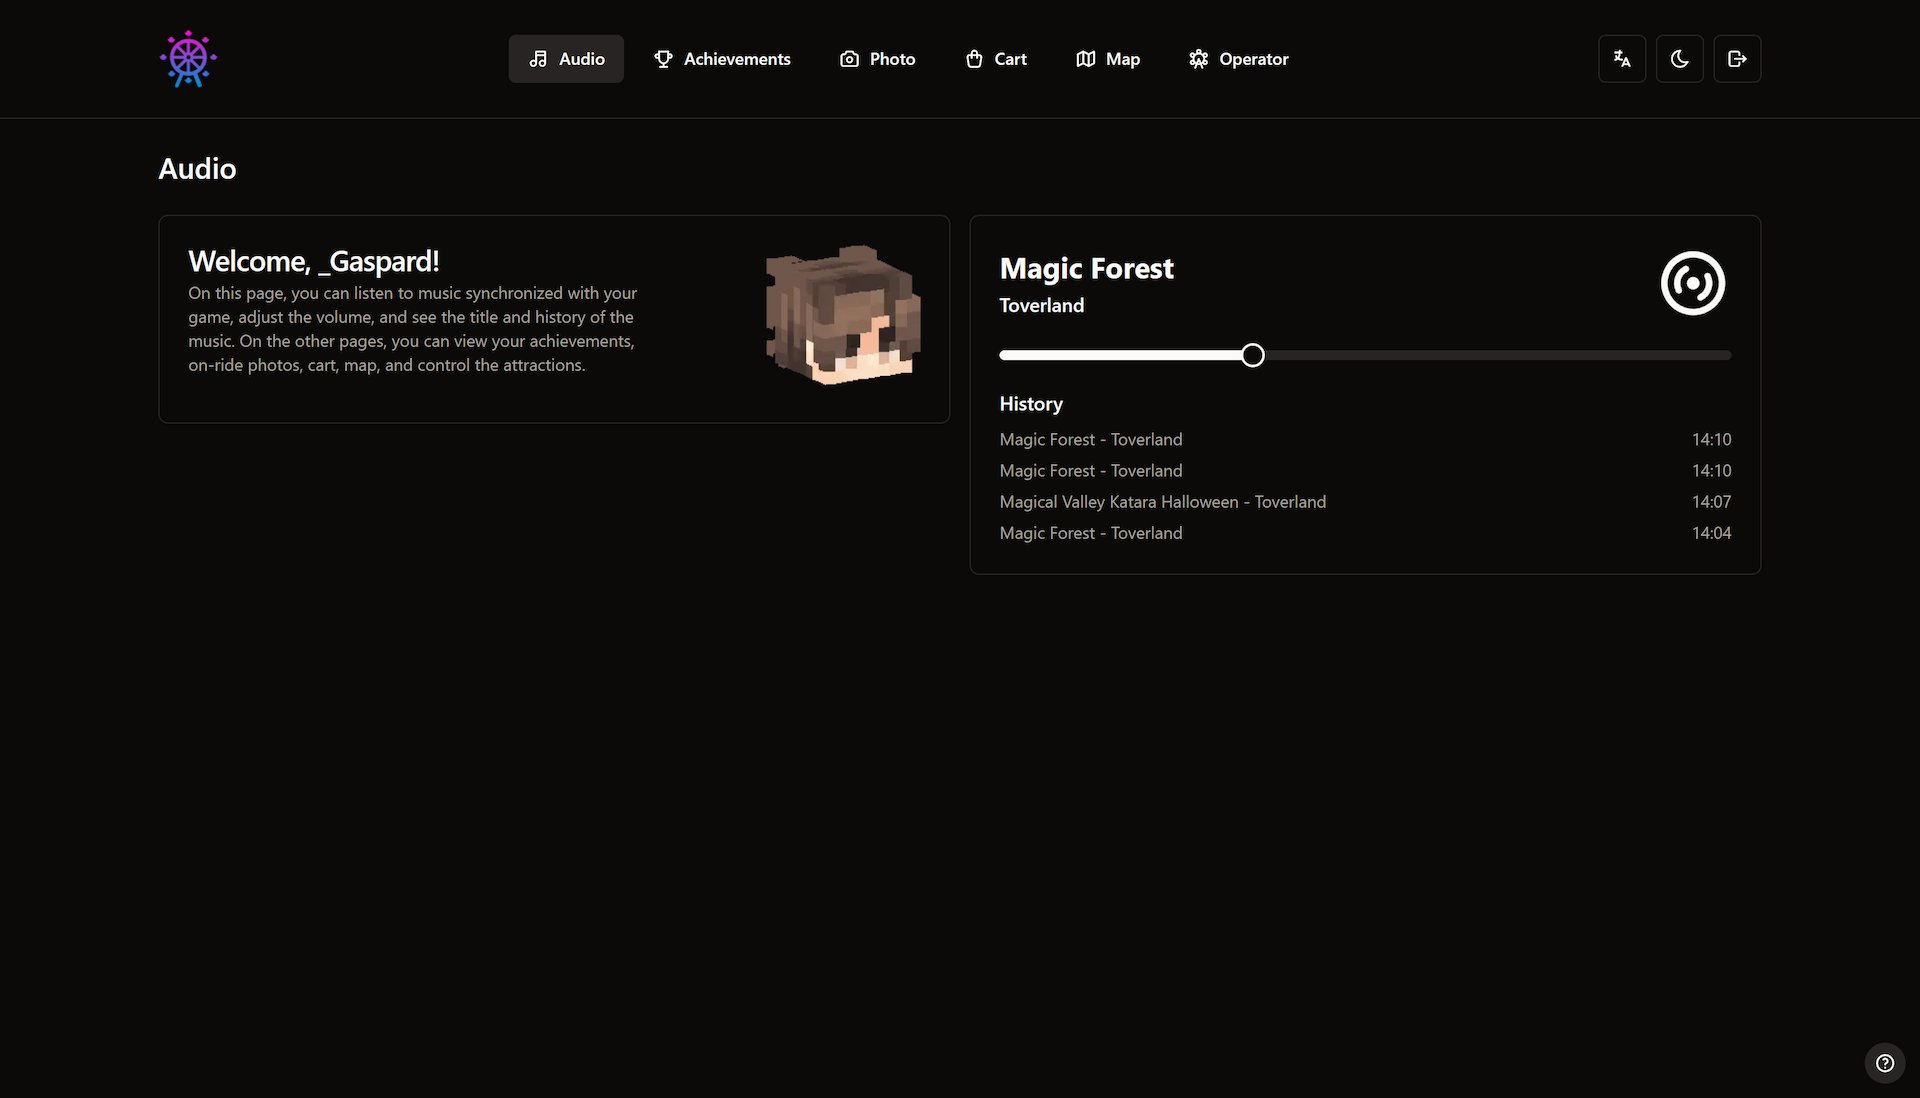Click the log out icon
Image resolution: width=1920 pixels, height=1098 pixels.
pyautogui.click(x=1737, y=58)
